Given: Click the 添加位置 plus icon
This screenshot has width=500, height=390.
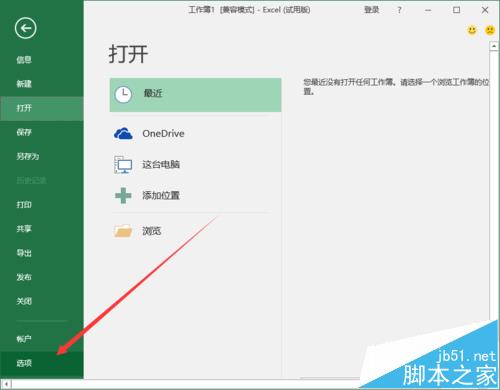Looking at the screenshot, I should tap(123, 195).
